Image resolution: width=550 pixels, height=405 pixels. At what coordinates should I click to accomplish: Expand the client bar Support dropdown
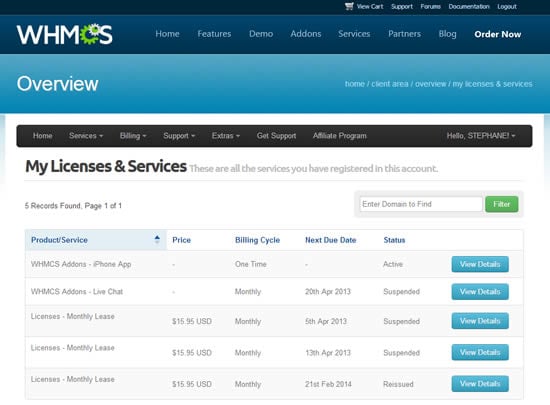(x=179, y=136)
